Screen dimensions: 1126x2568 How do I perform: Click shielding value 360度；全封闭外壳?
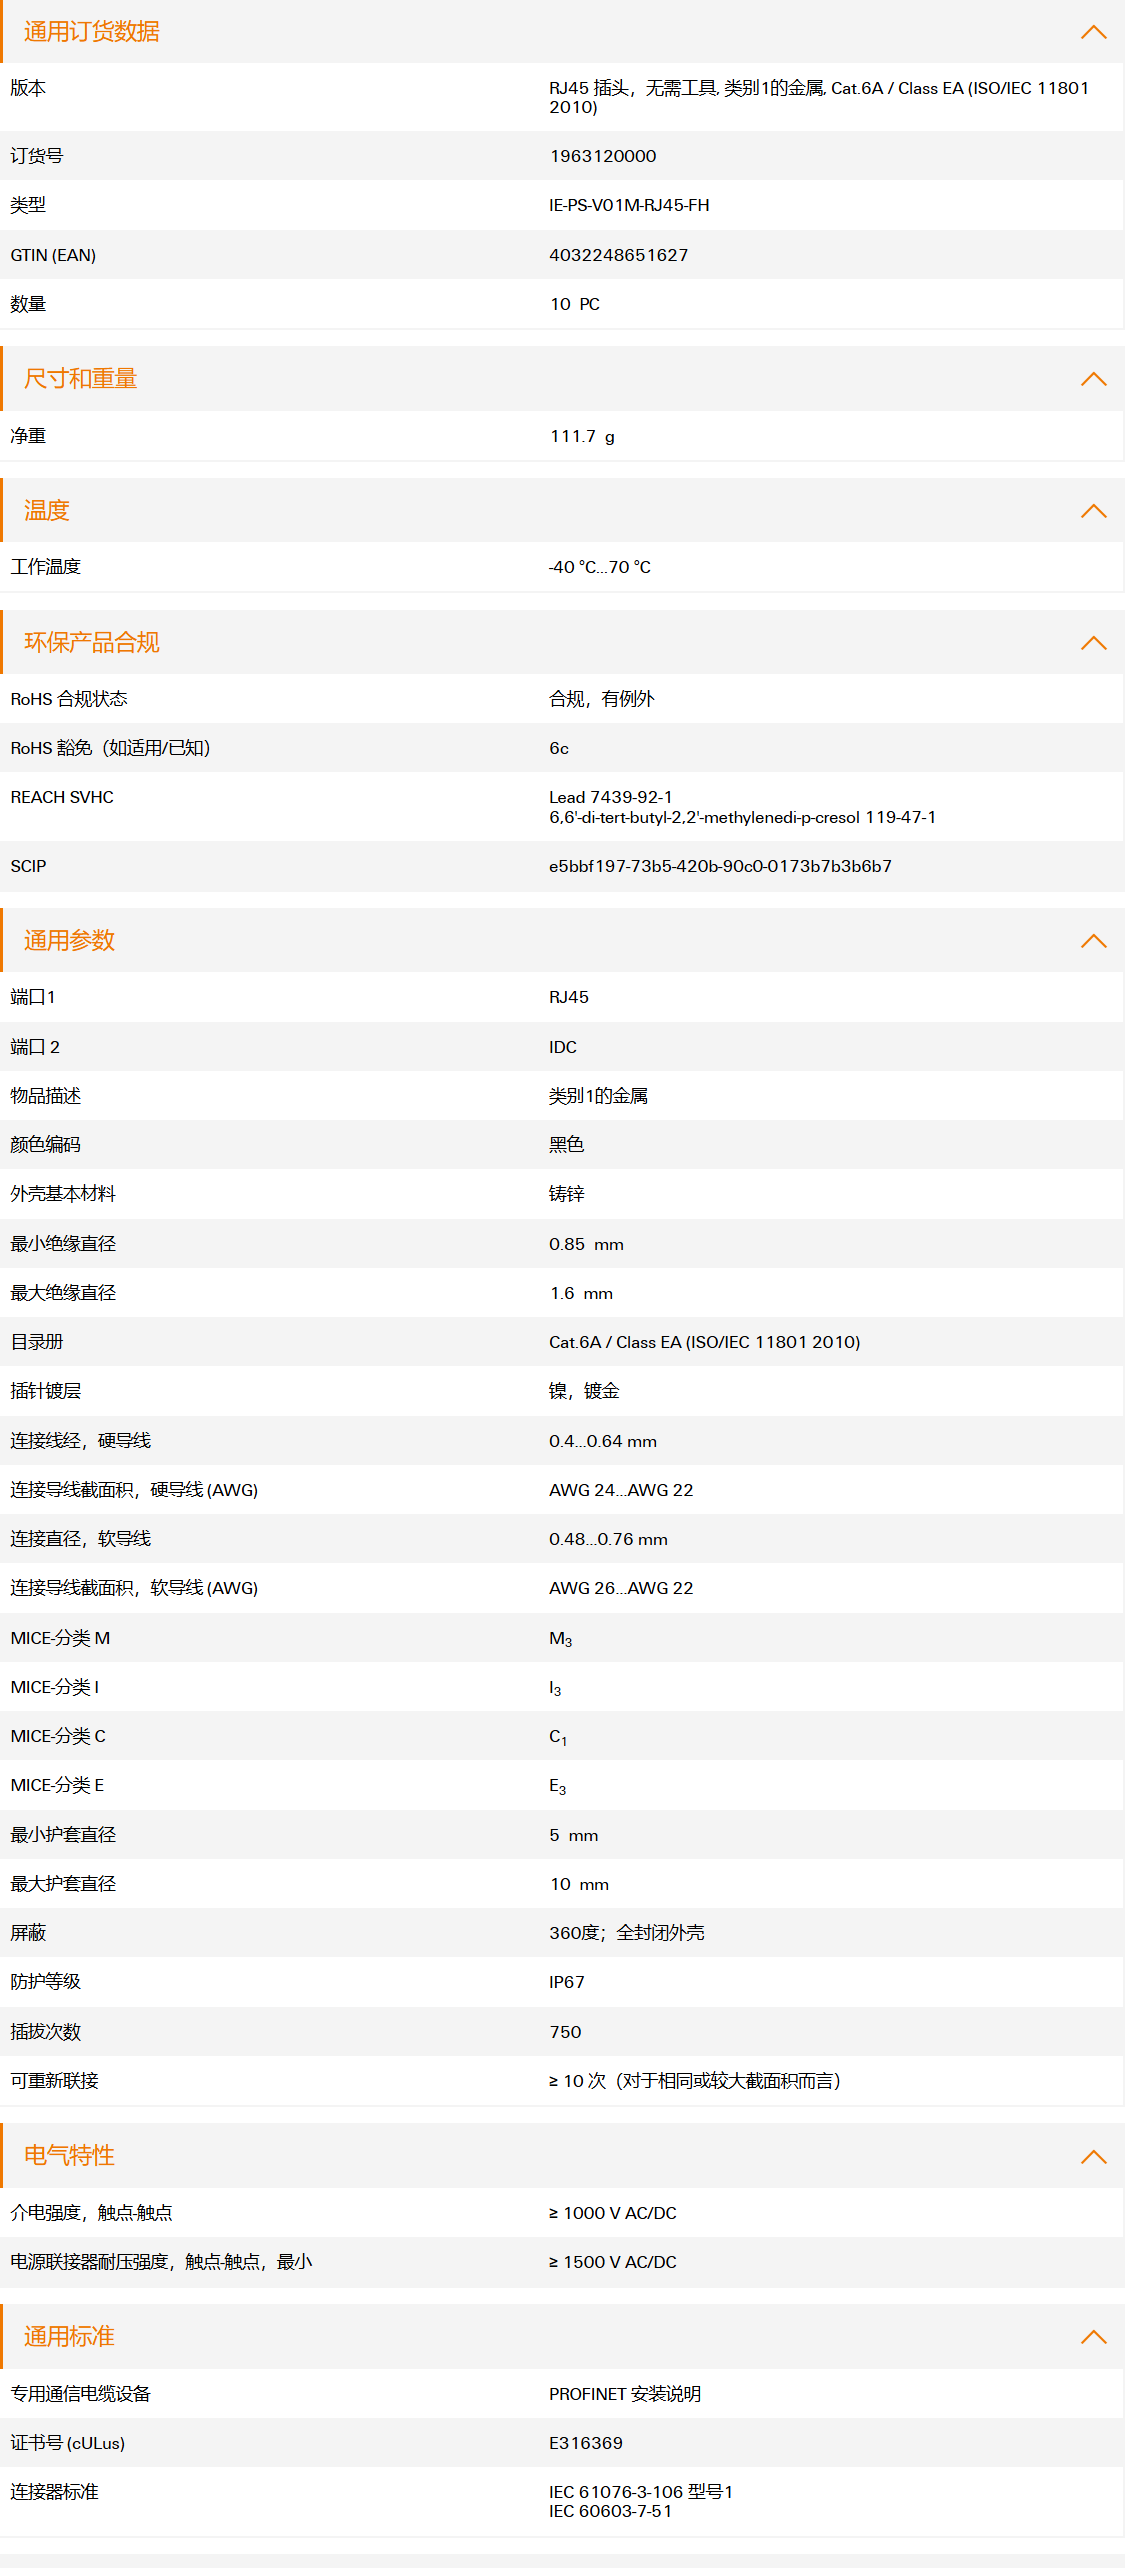tap(627, 1933)
